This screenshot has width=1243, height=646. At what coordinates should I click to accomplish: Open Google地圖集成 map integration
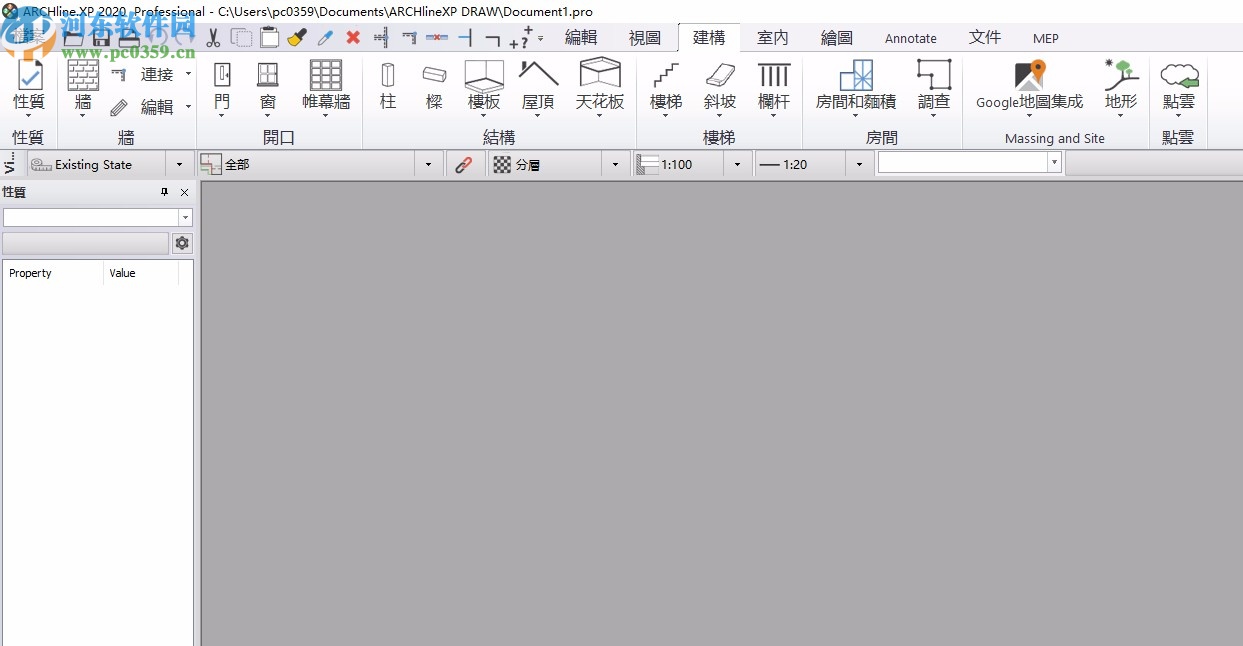click(x=1029, y=86)
